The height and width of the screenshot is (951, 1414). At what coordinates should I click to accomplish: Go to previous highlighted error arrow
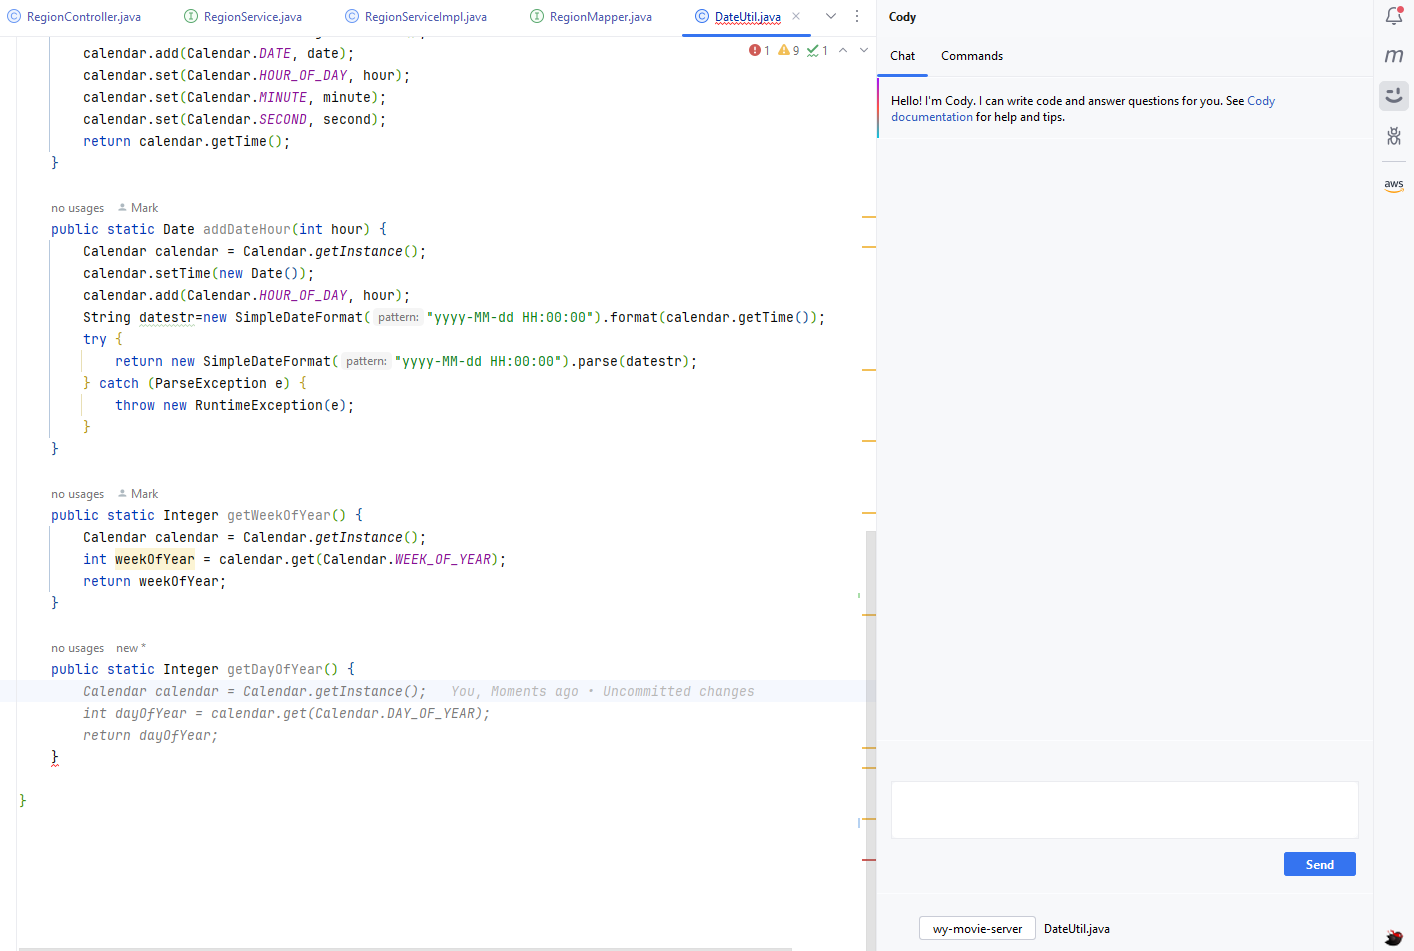pyautogui.click(x=843, y=50)
